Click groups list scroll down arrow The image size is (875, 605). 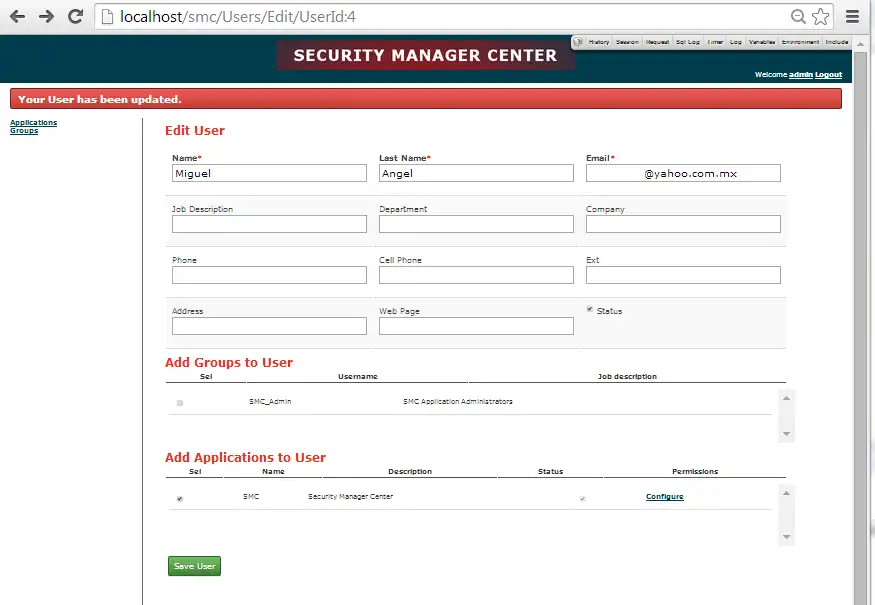coord(786,434)
